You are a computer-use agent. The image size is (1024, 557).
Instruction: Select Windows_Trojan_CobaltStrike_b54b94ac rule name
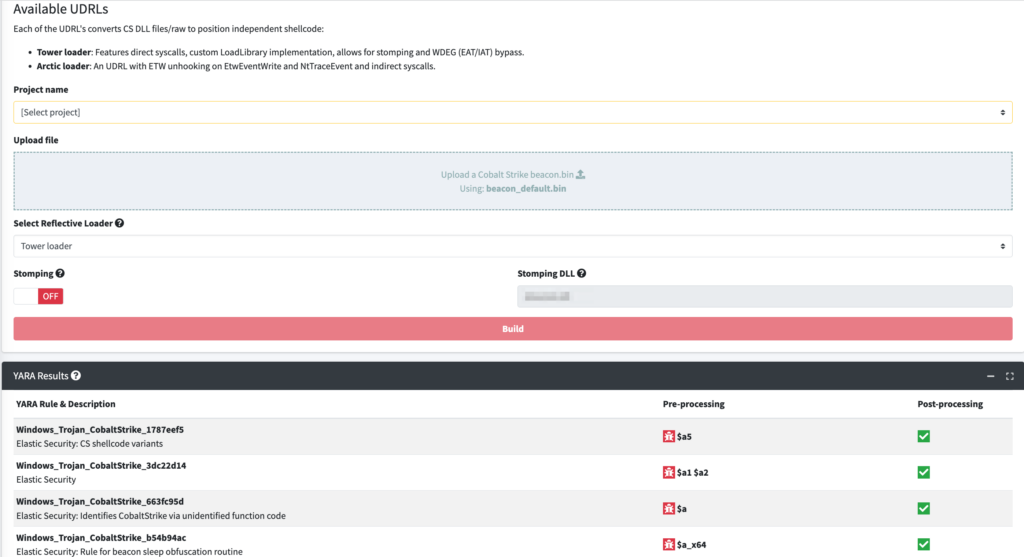pyautogui.click(x=101, y=537)
